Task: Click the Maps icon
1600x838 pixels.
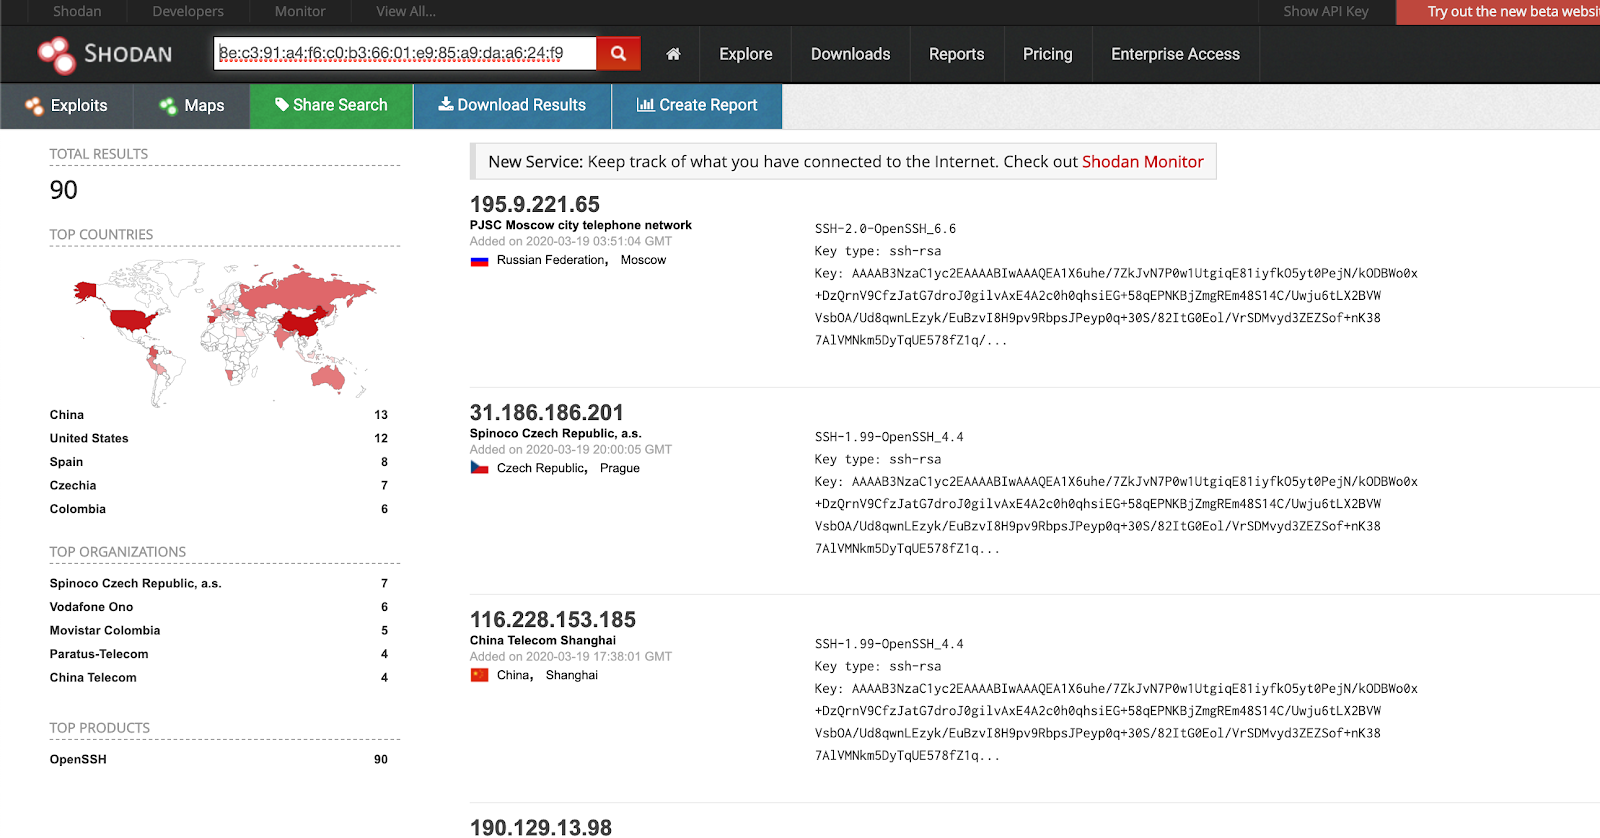Action: point(168,106)
